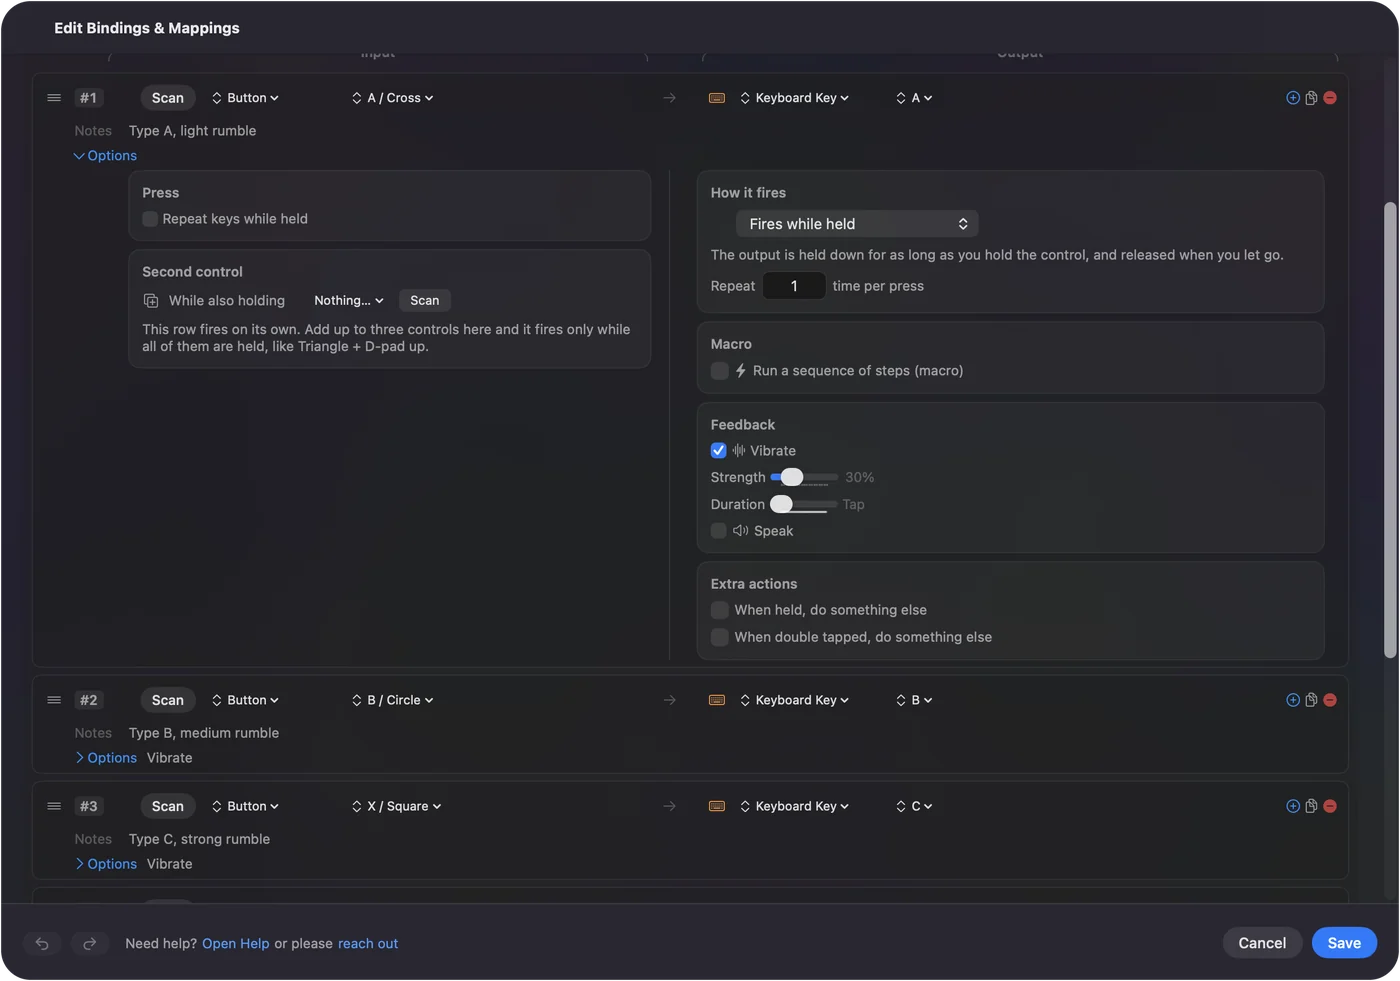Undo the last change
1400x981 pixels.
[x=42, y=943]
